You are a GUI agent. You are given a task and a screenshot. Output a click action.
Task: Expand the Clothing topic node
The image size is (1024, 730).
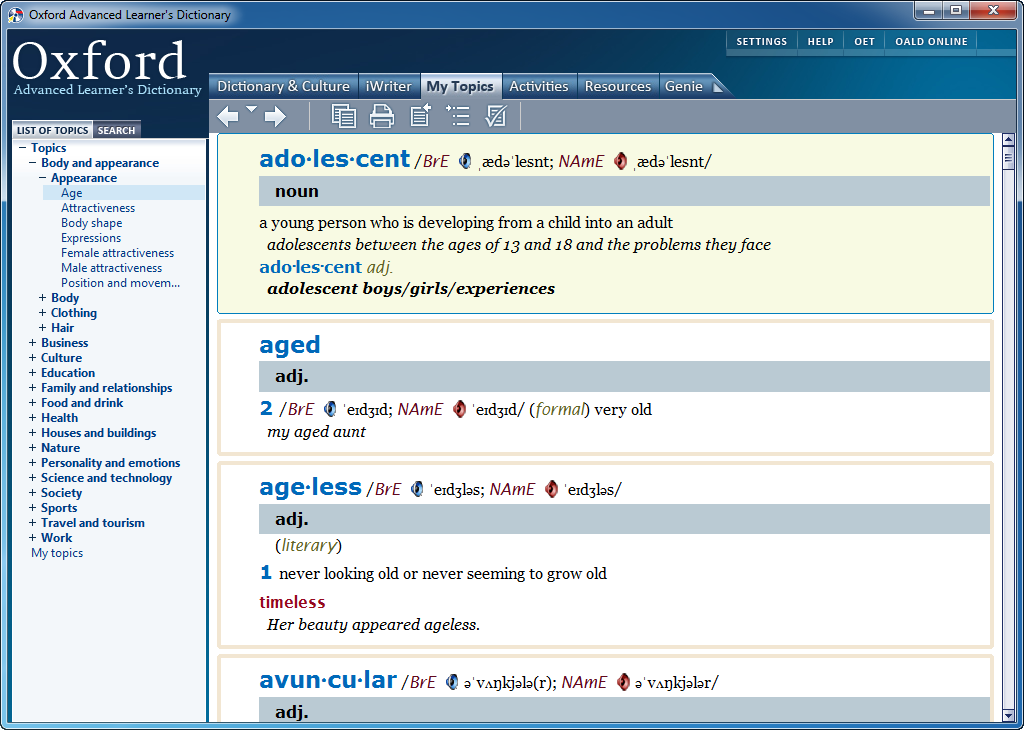click(x=43, y=313)
